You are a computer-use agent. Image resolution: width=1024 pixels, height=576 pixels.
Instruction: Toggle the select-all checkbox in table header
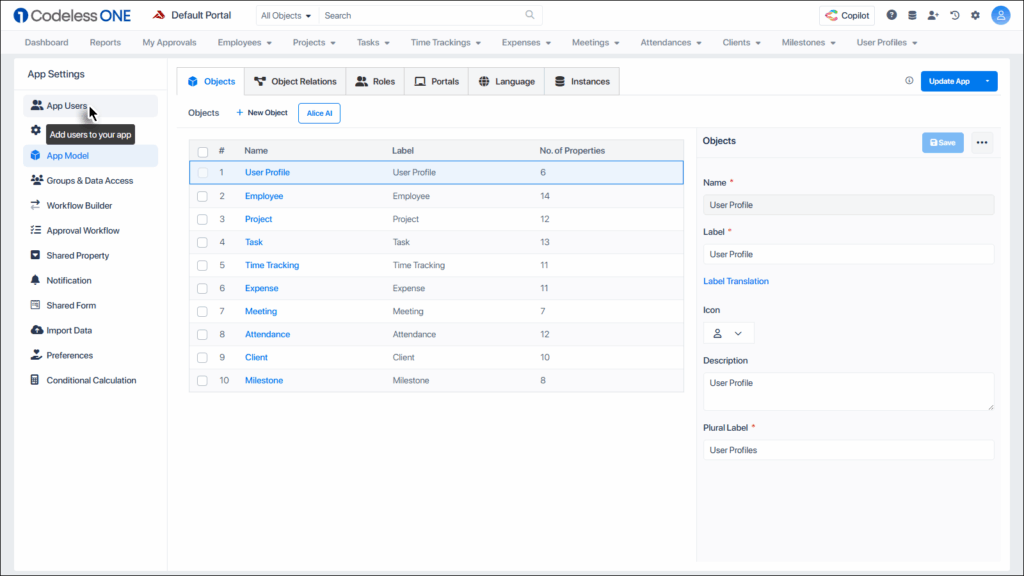click(x=202, y=152)
